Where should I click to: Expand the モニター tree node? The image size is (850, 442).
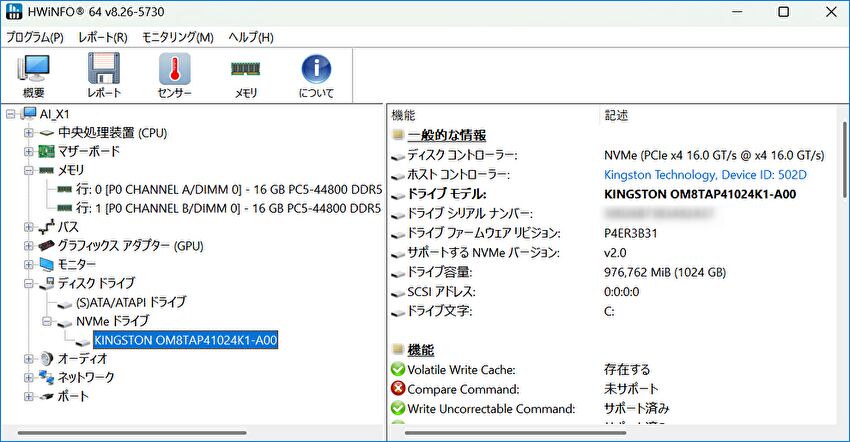tap(29, 265)
